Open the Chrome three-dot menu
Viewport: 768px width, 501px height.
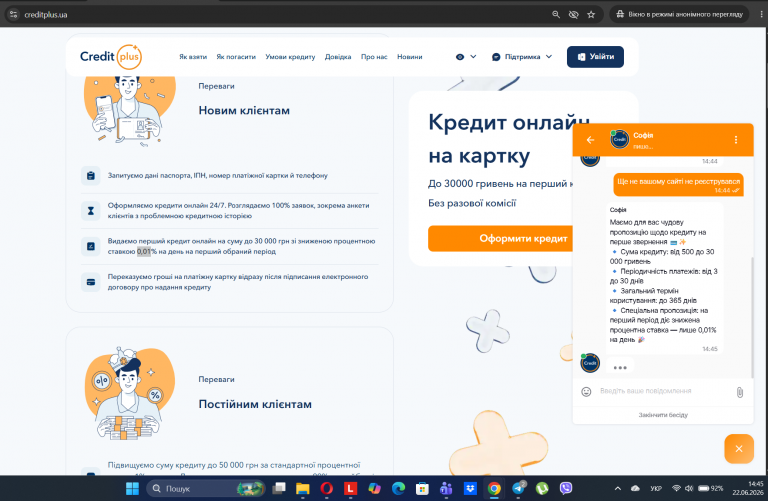pyautogui.click(x=761, y=15)
